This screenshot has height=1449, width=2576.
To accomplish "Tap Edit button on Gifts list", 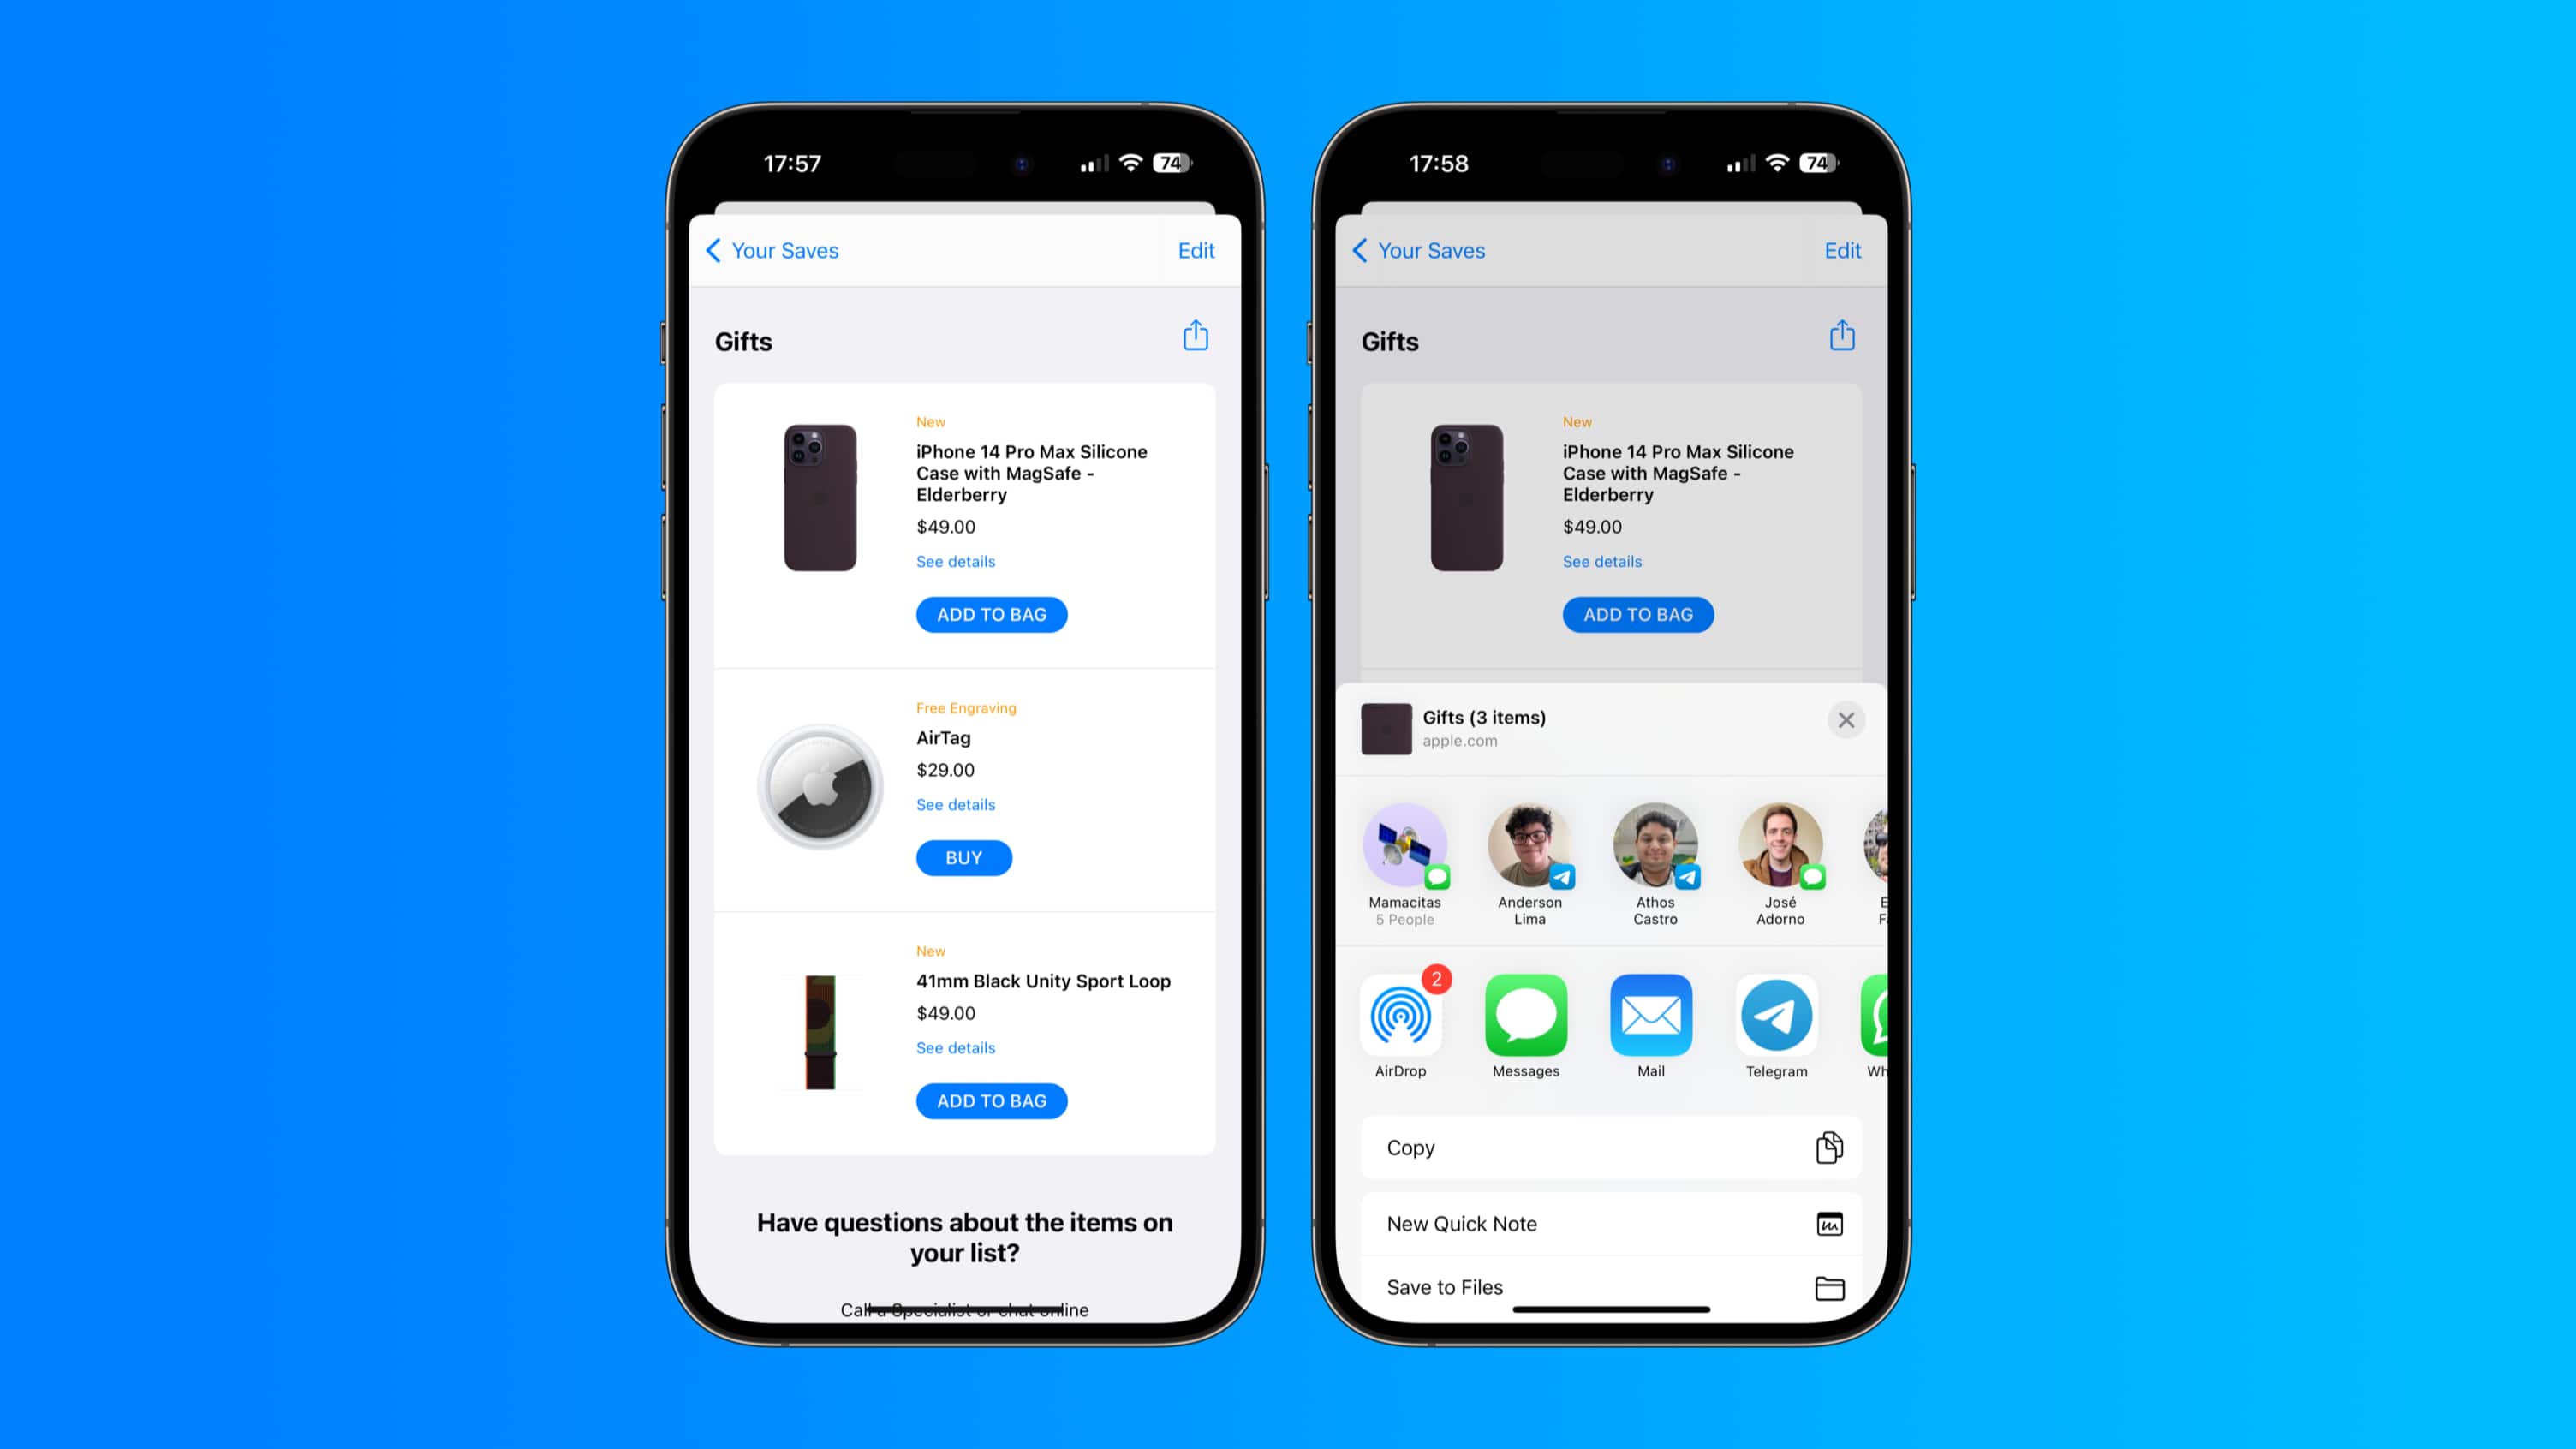I will (x=1196, y=249).
